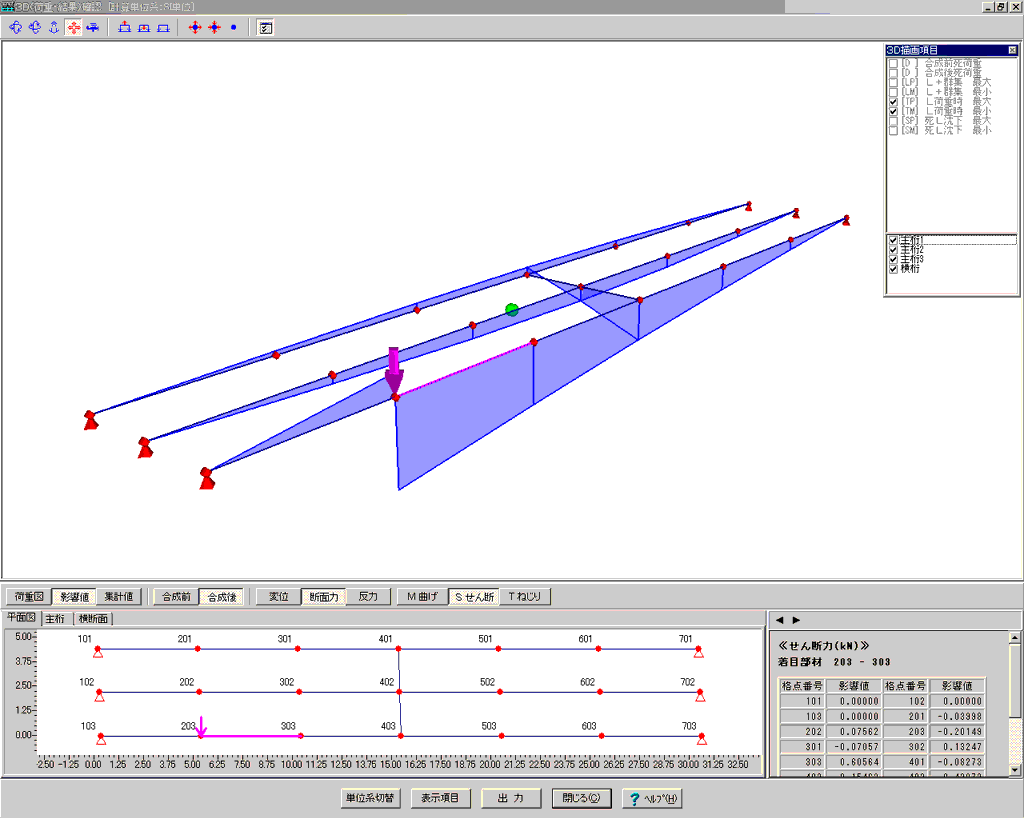The image size is (1024, 819).
Task: Select the 影響値 influence value button
Action: click(74, 596)
